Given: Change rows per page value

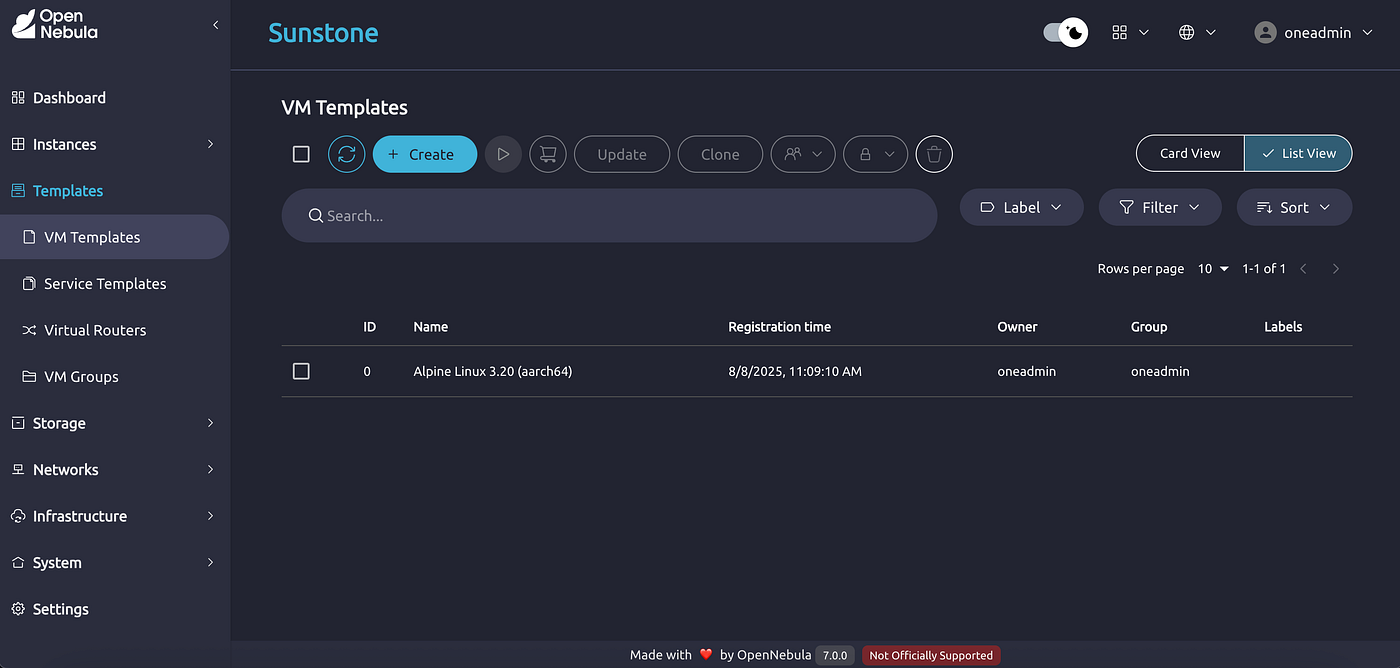Looking at the screenshot, I should click(x=1213, y=269).
